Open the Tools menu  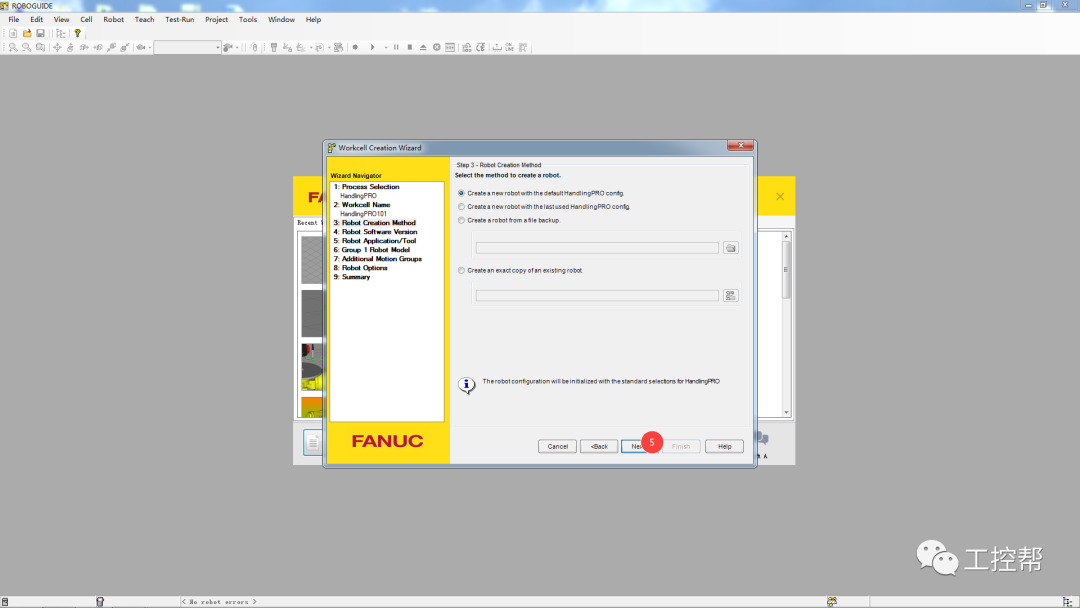[x=248, y=19]
